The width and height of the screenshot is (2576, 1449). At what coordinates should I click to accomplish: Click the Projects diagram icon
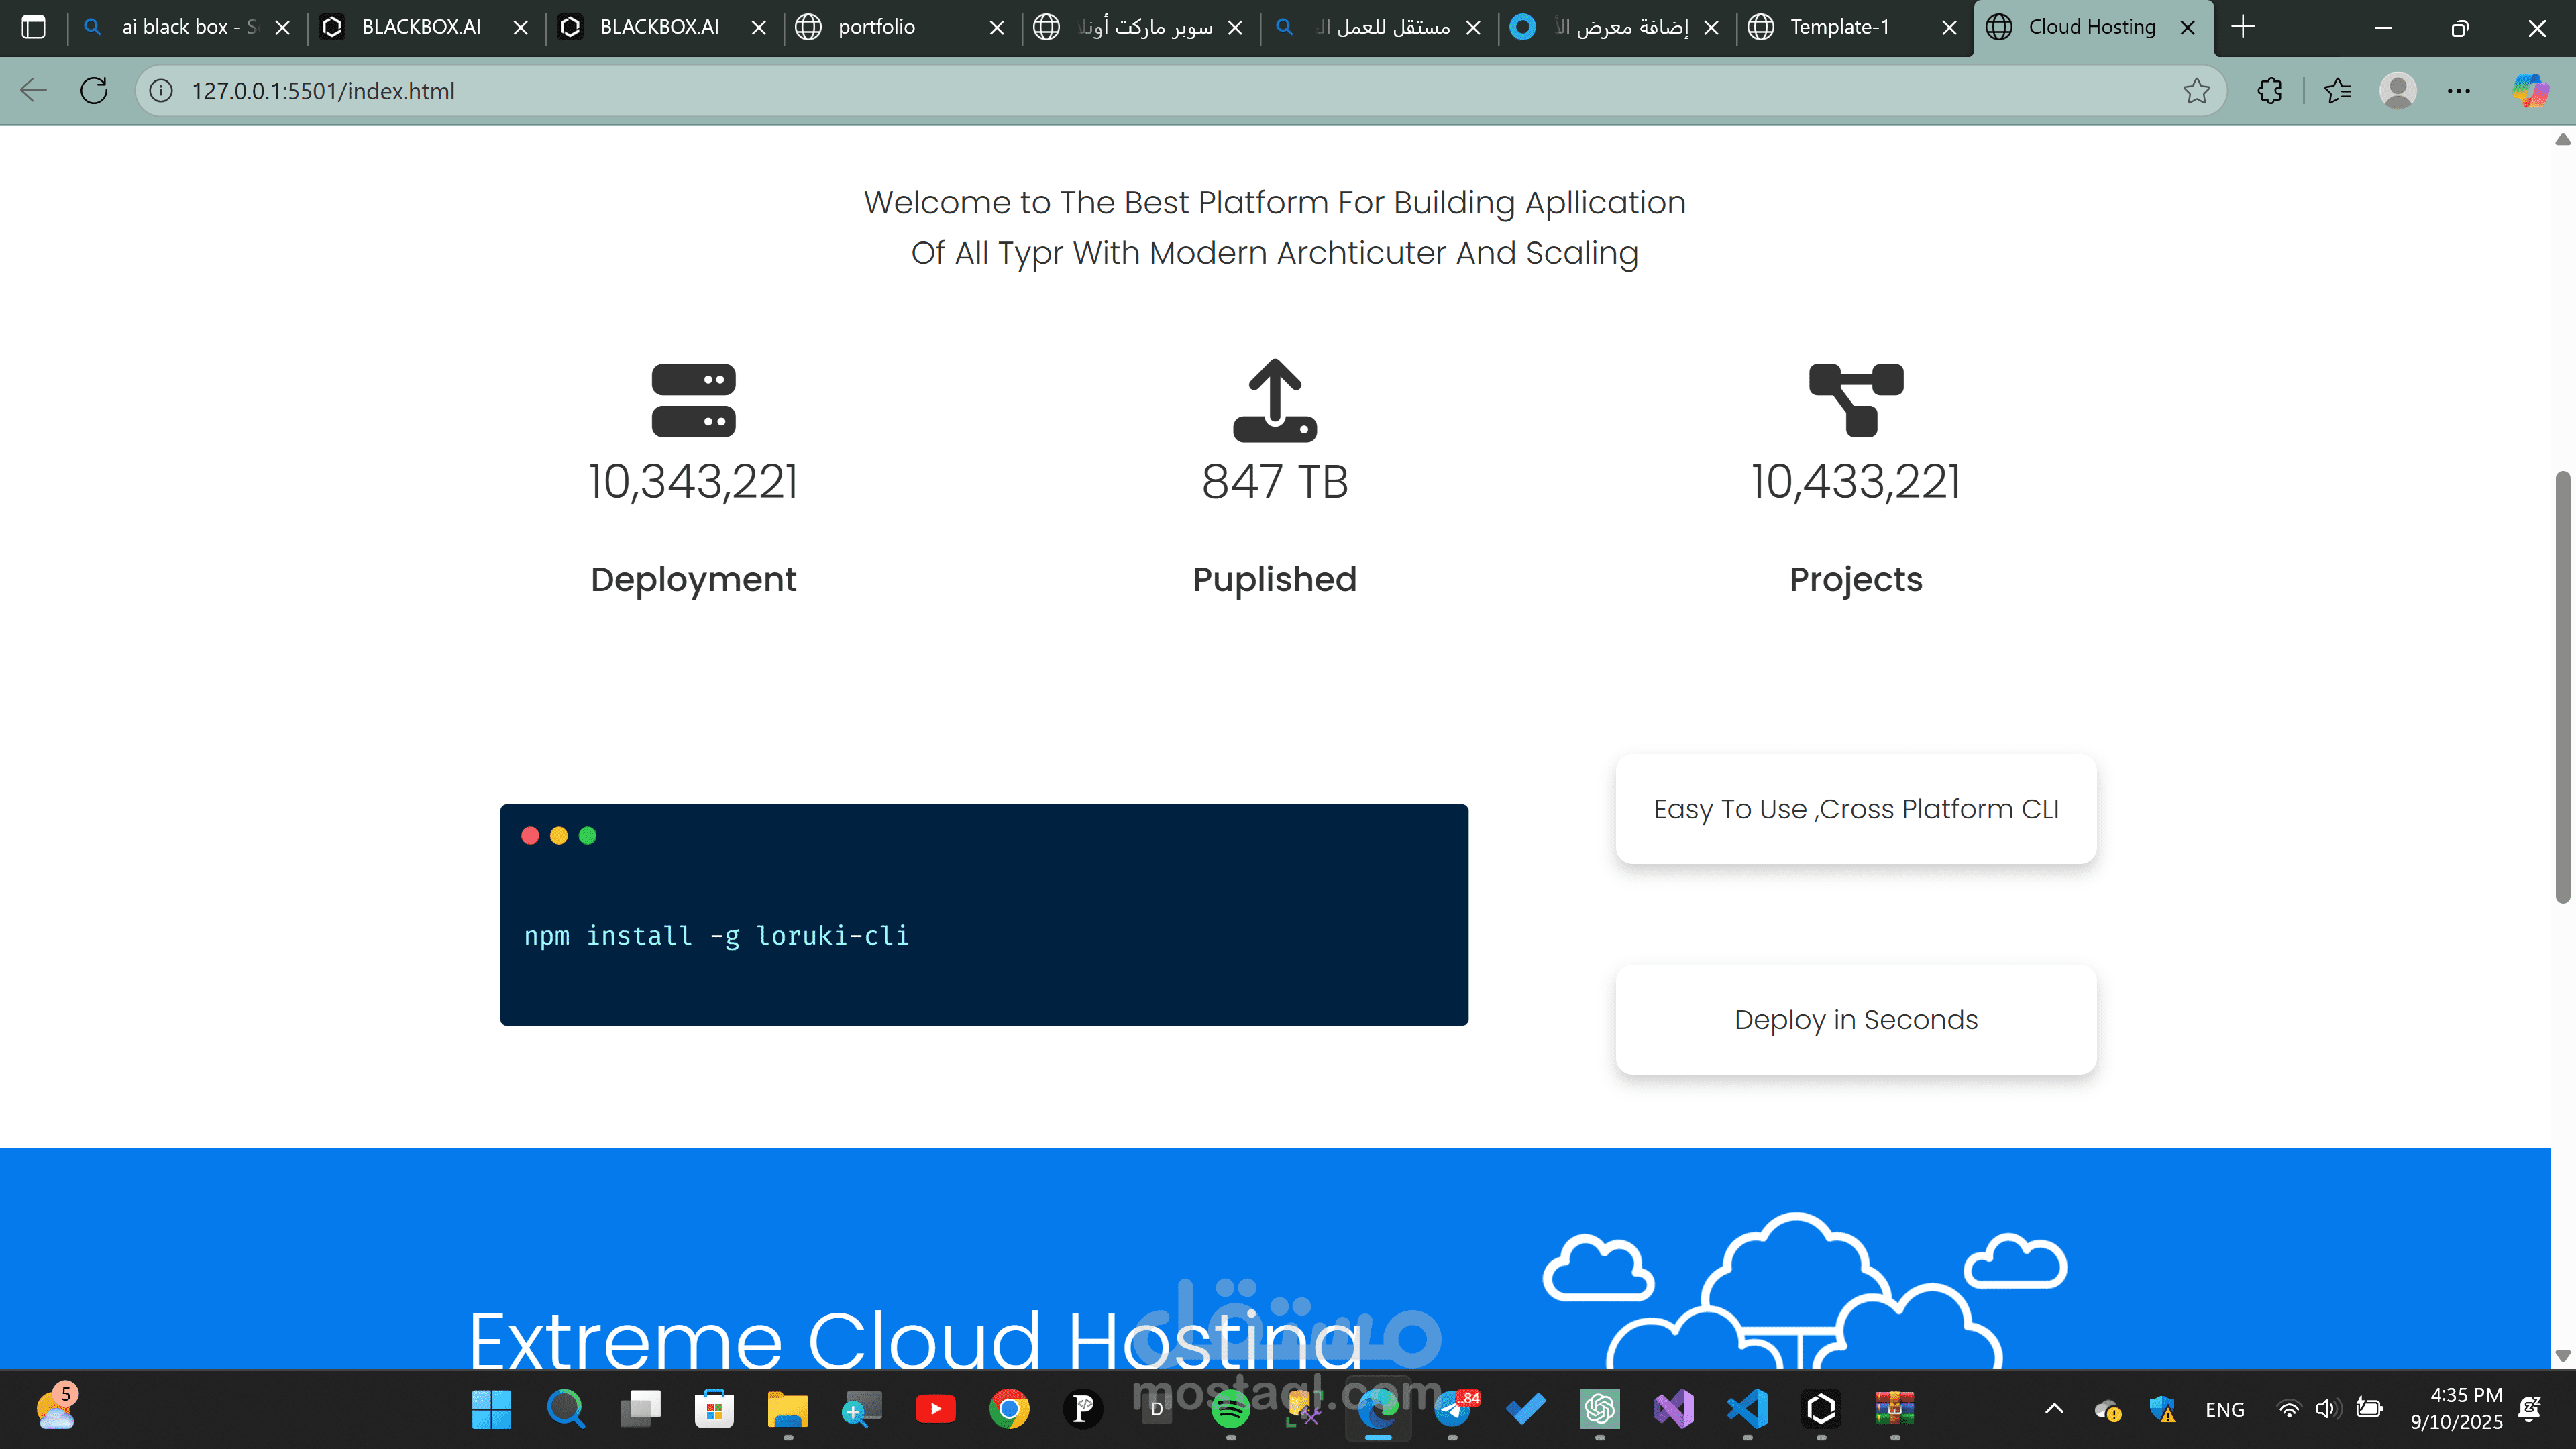click(1855, 400)
